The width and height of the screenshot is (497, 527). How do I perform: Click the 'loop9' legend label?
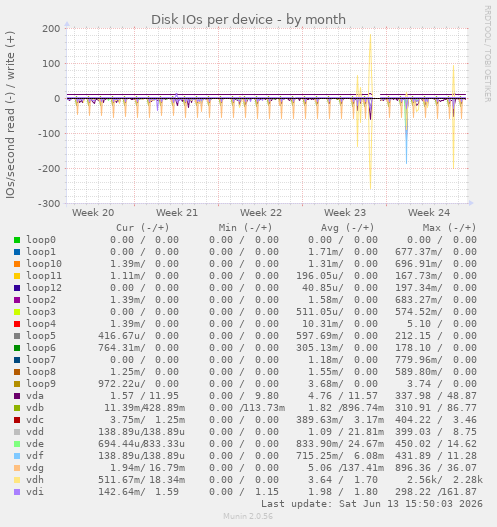41,384
